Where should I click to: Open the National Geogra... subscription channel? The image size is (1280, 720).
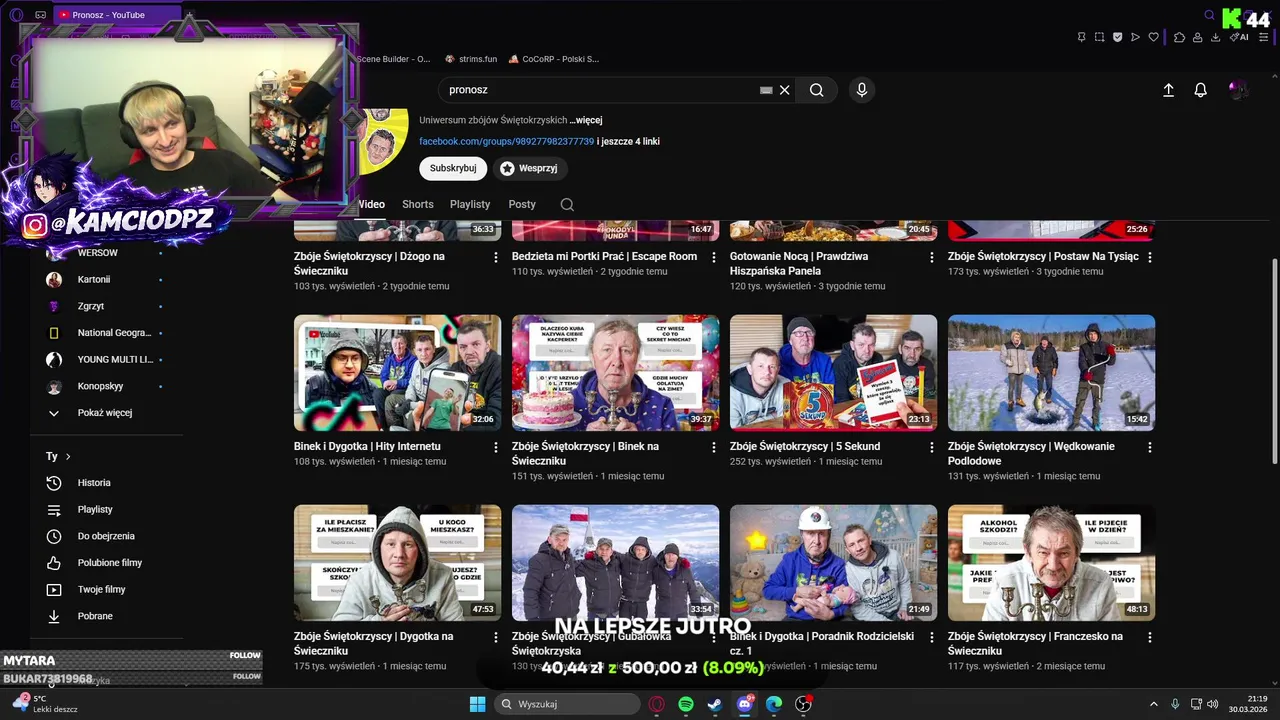114,333
